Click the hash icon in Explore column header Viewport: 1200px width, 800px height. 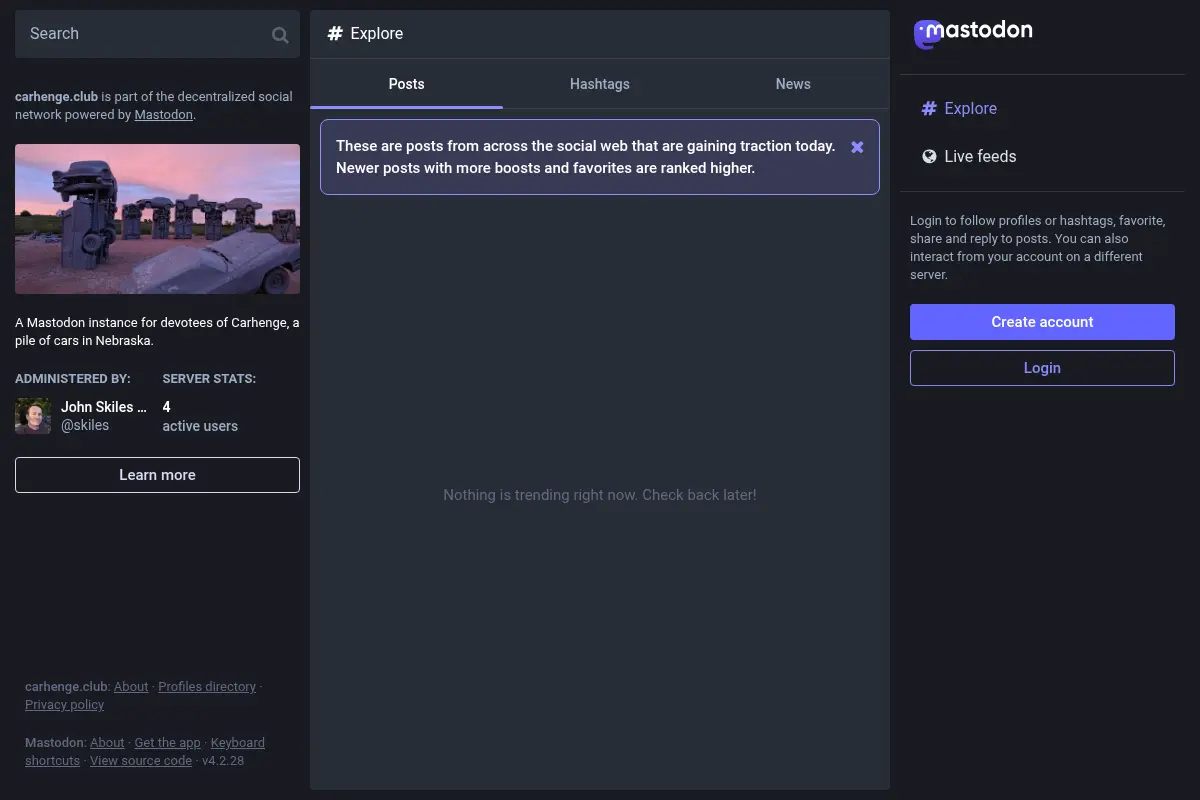(335, 34)
